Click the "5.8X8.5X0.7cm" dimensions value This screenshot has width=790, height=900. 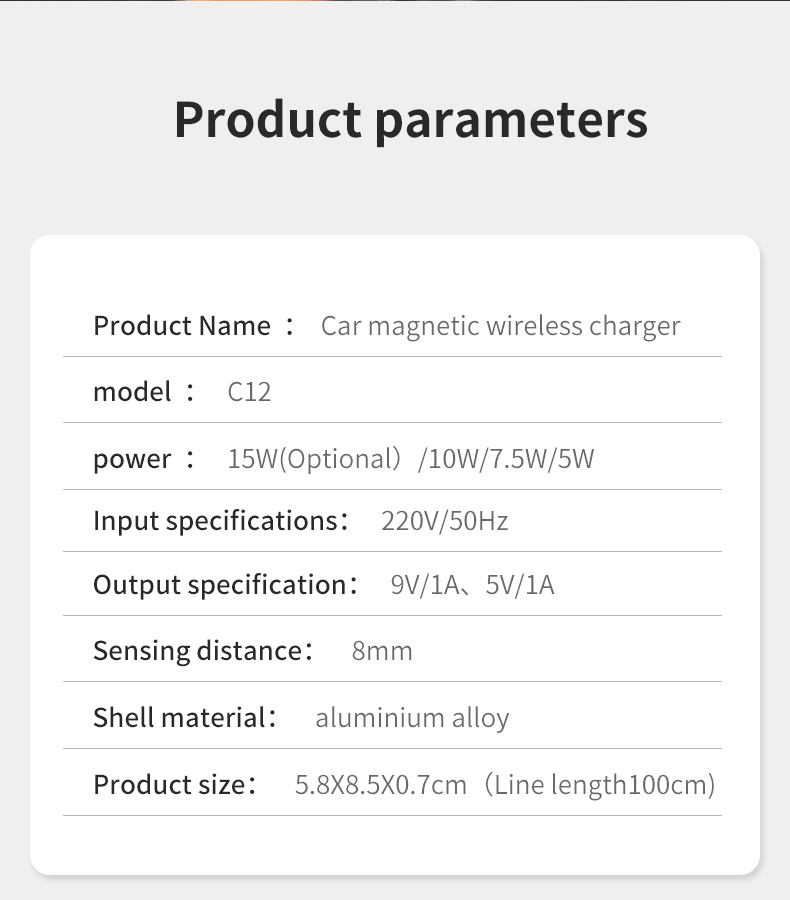pos(381,785)
